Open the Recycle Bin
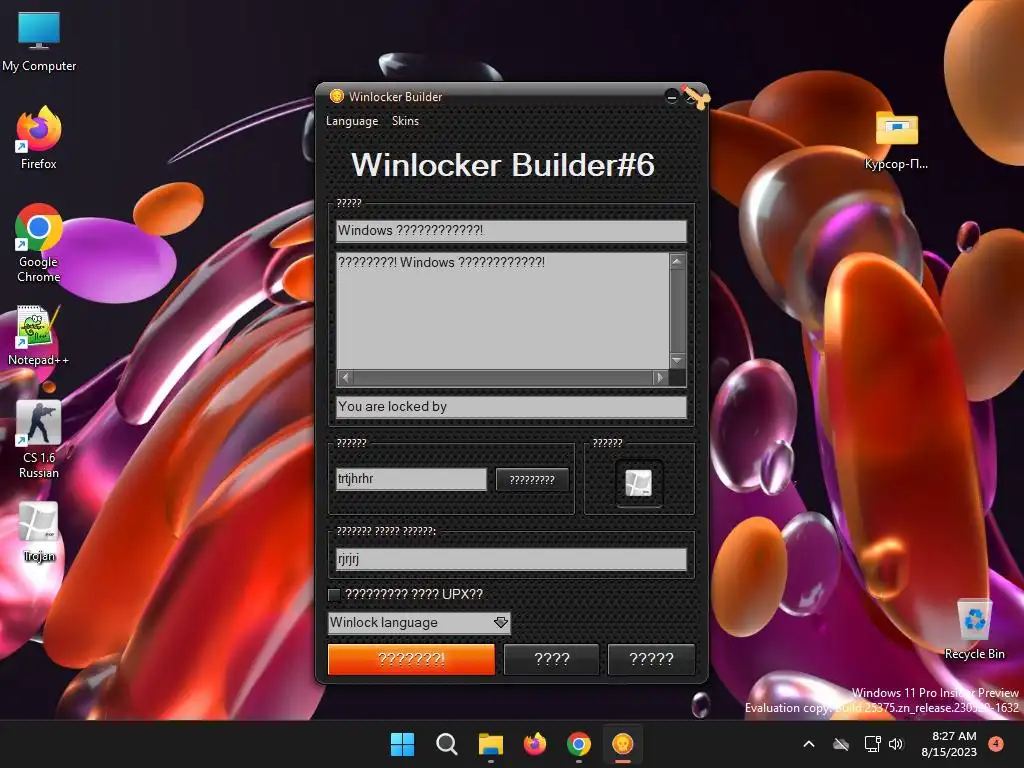Screen dimensions: 1024x768 pos(974,629)
